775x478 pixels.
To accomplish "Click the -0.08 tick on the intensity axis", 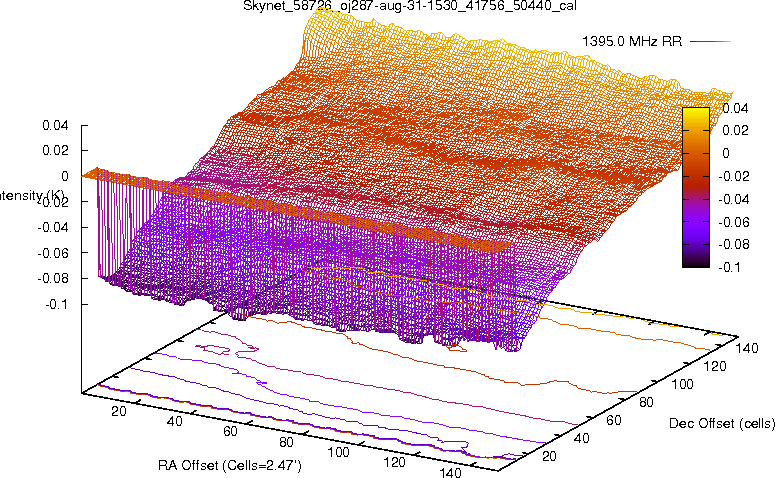I will click(53, 278).
